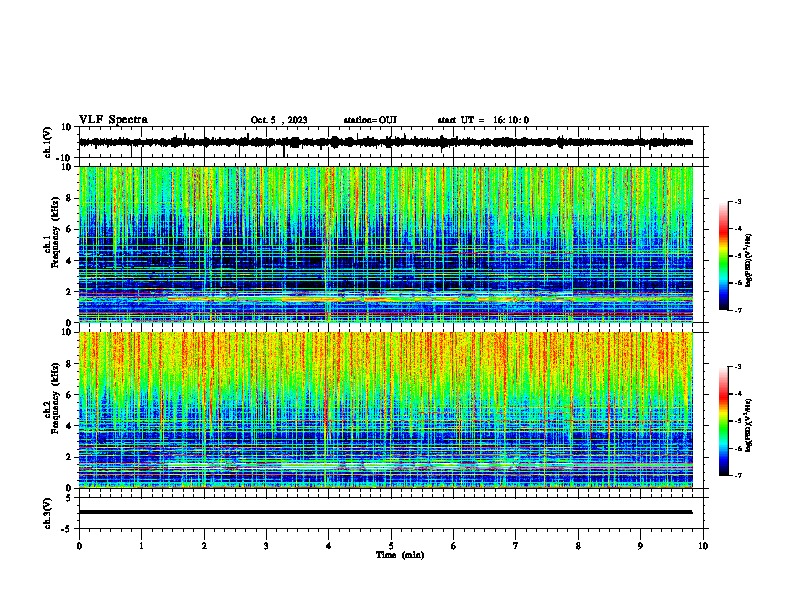Viewport: 792px width, 612px height.
Task: Click time axis tick label "9"
Action: click(x=640, y=546)
